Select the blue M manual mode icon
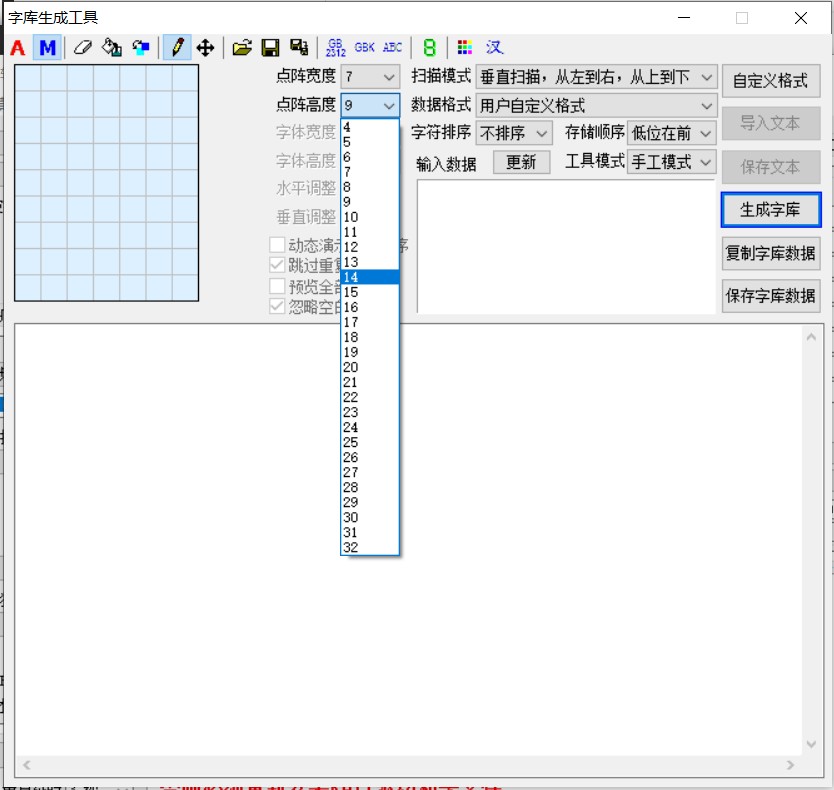This screenshot has height=790, width=834. point(47,48)
